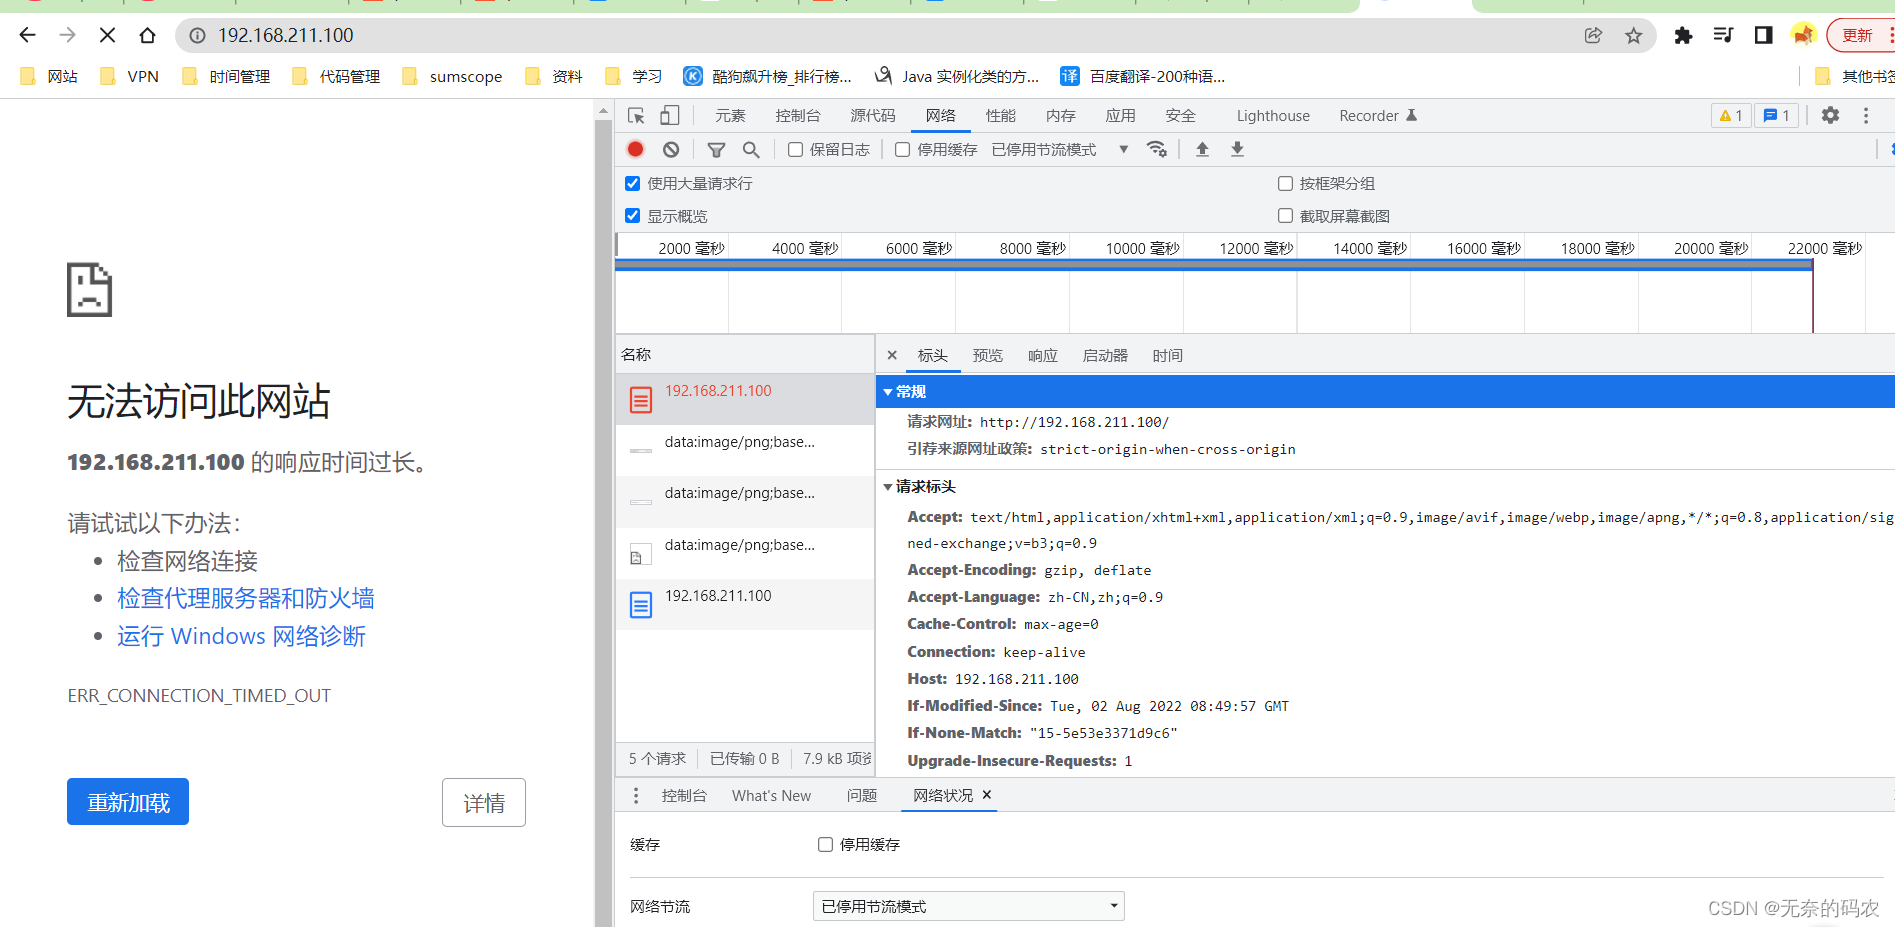1895x927 pixels.
Task: Open the extensions puzzle icon
Action: pos(1683,35)
